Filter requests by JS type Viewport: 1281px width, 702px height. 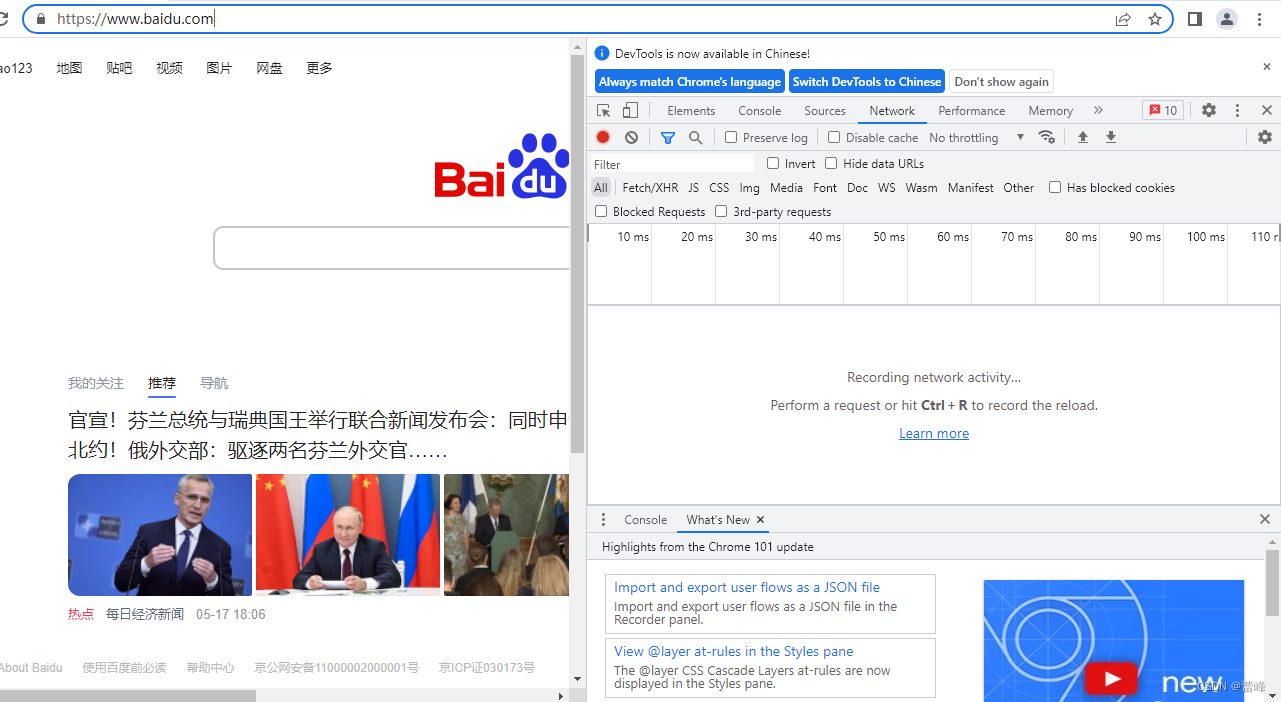click(693, 188)
